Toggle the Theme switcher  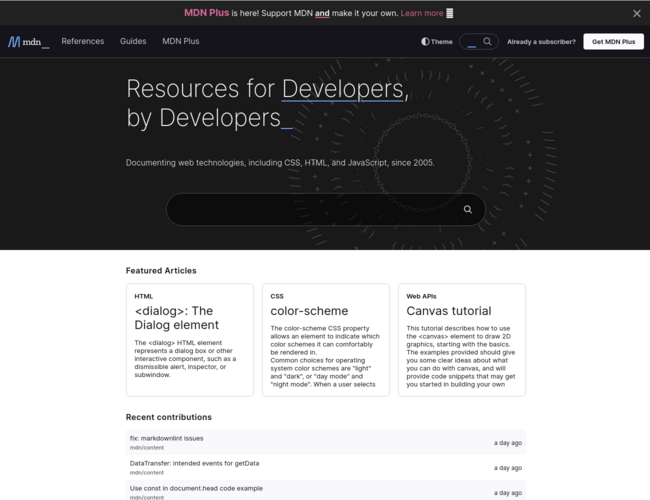click(x=437, y=41)
